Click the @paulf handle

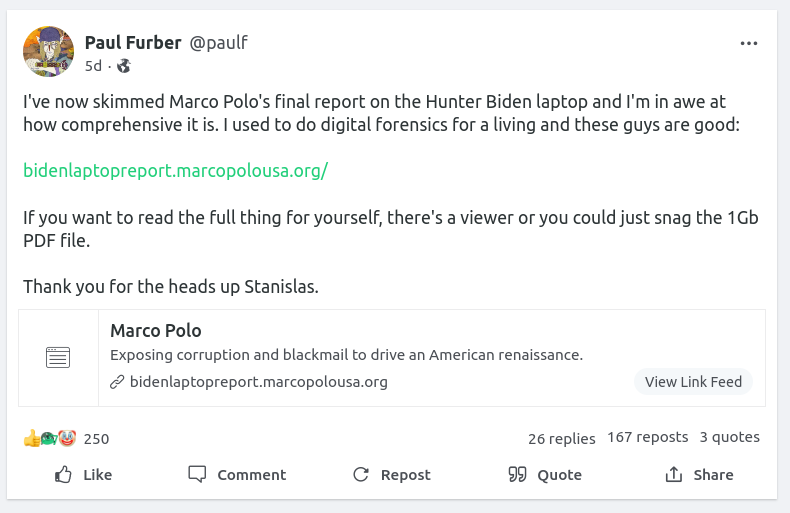pos(218,42)
